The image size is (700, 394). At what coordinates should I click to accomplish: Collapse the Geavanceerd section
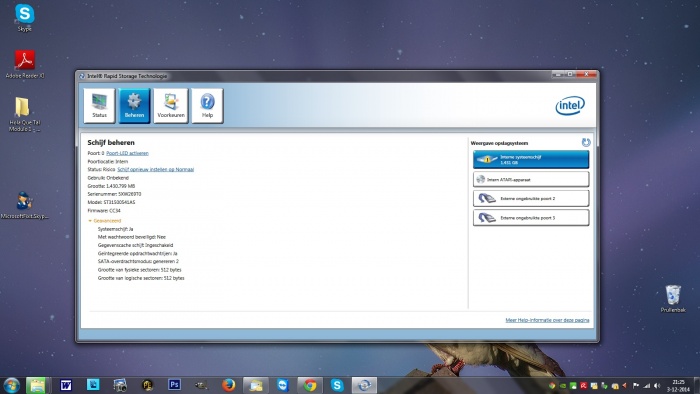click(x=105, y=221)
